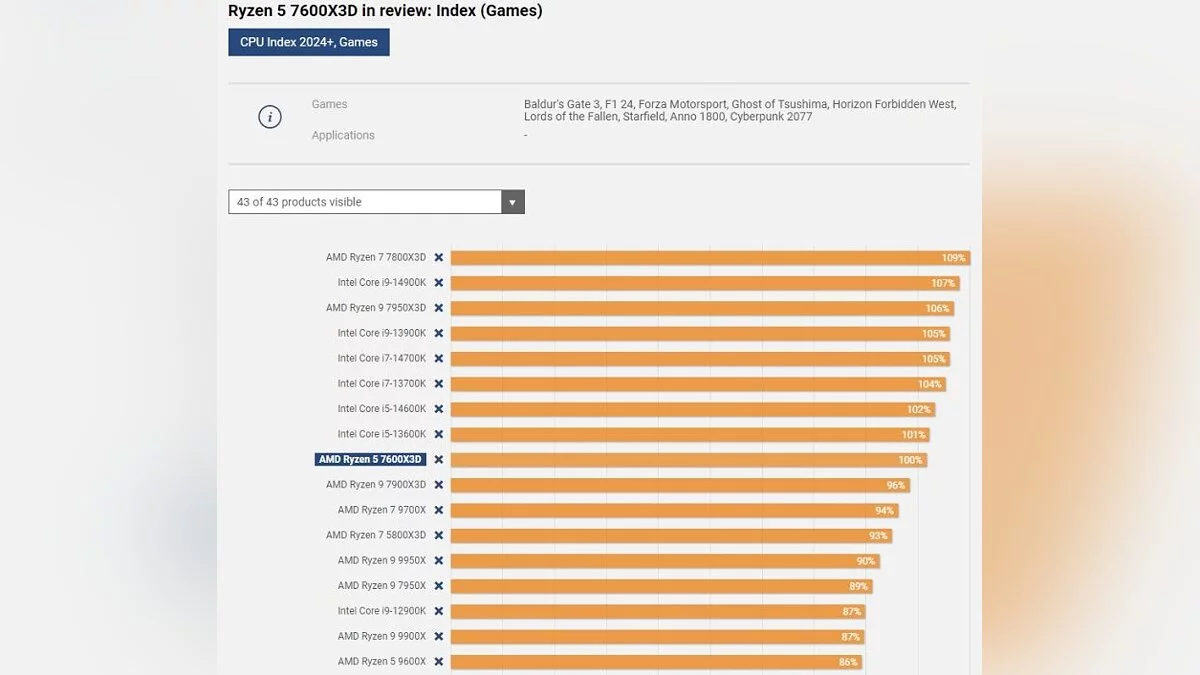Click the games list starting with Baldur's Gate 3
Screen dimensions: 1200x675
point(740,110)
